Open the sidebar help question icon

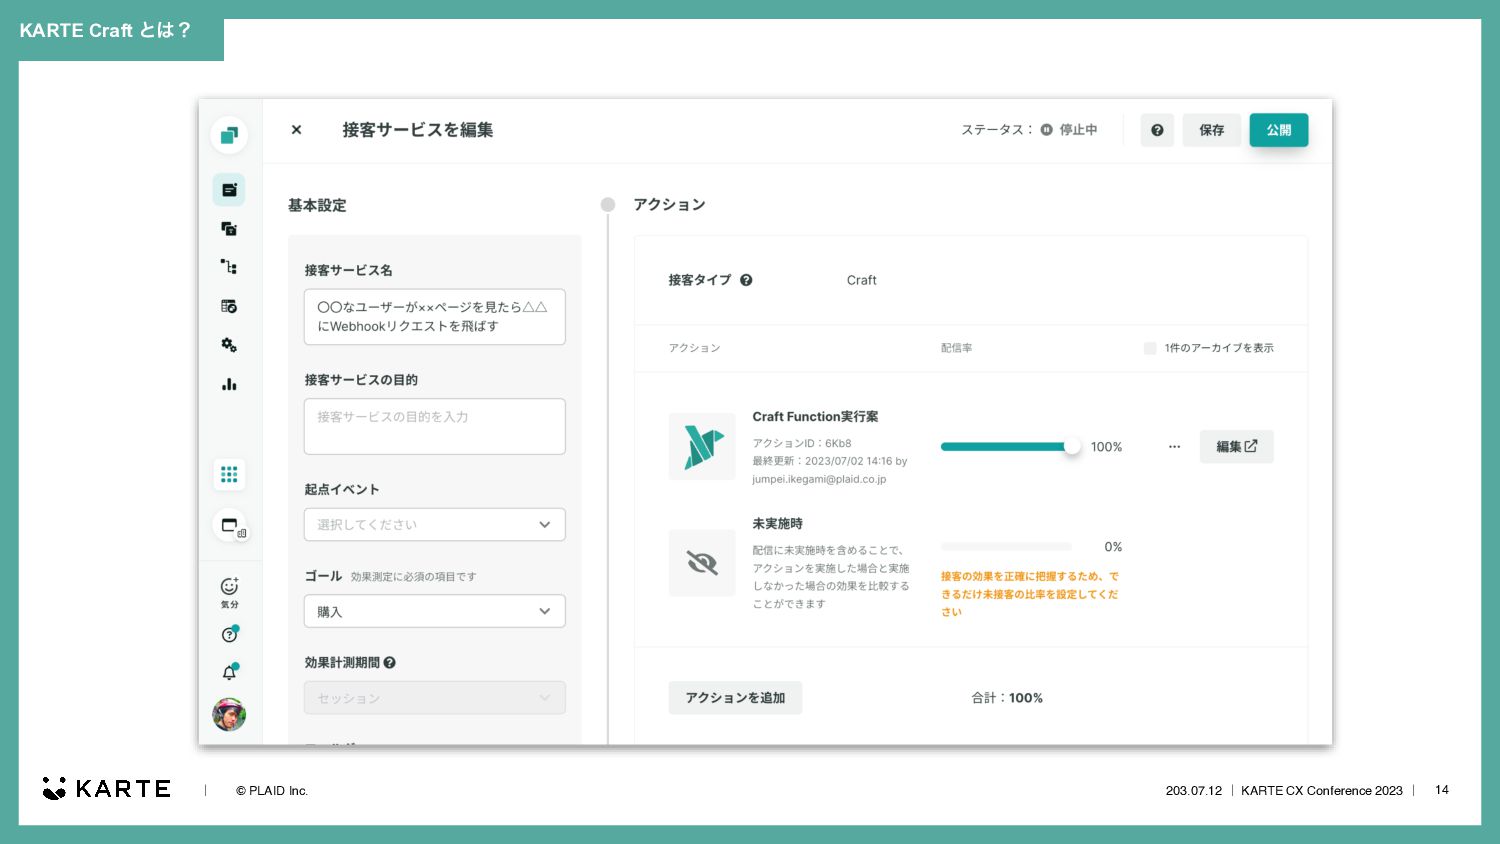tap(230, 634)
